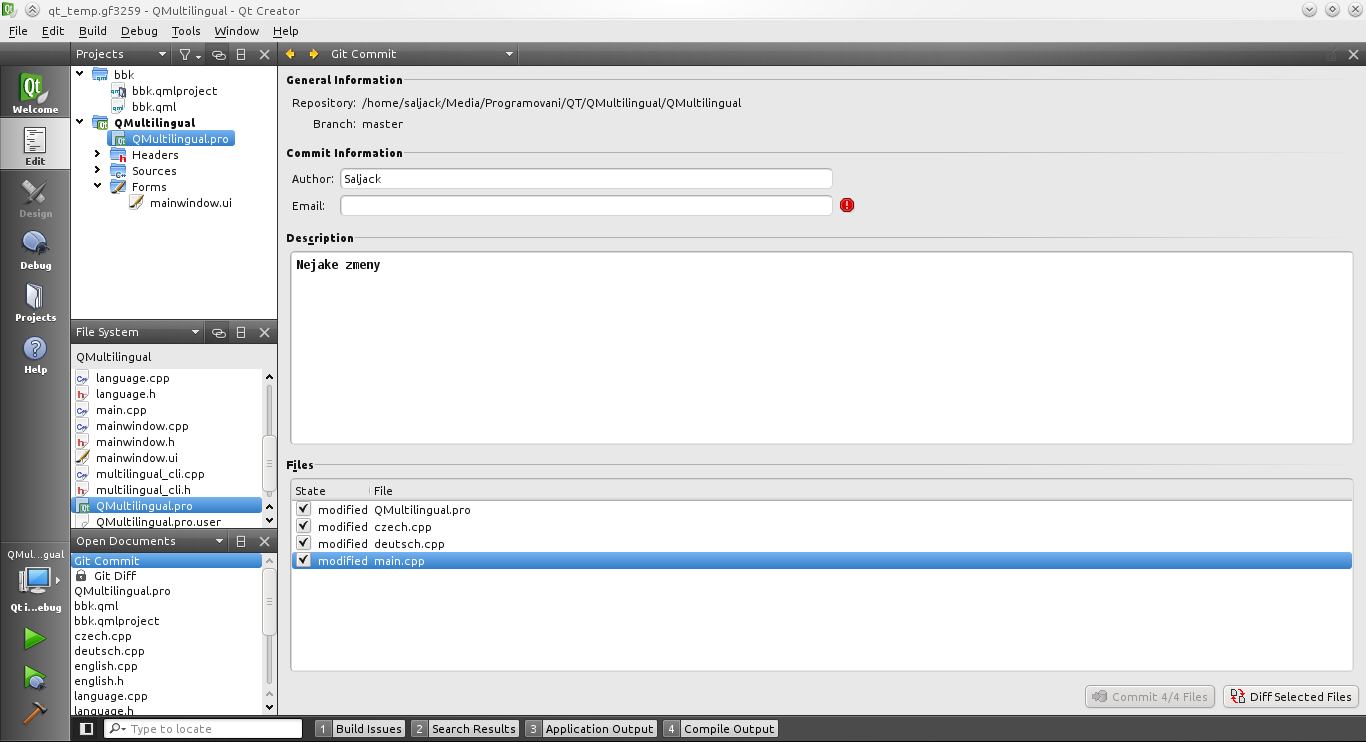Close the Projects pane
Screen dimensions: 1366x742
(x=264, y=54)
